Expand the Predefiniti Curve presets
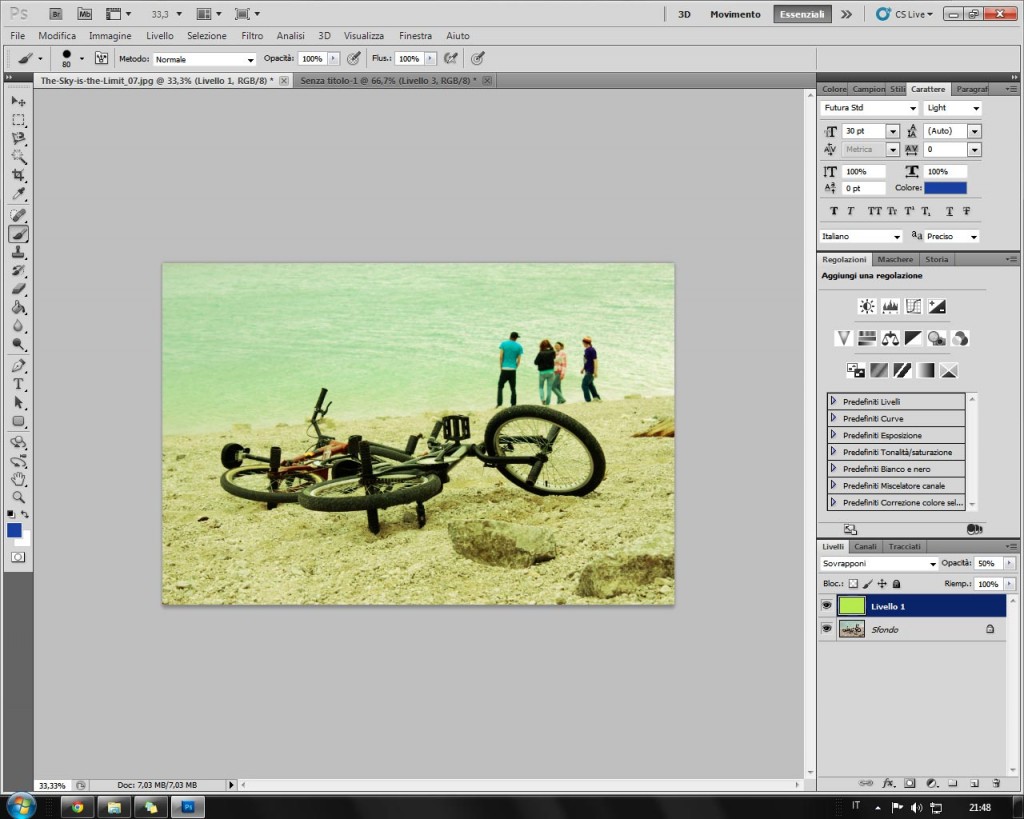The height and width of the screenshot is (819, 1024). (x=834, y=419)
